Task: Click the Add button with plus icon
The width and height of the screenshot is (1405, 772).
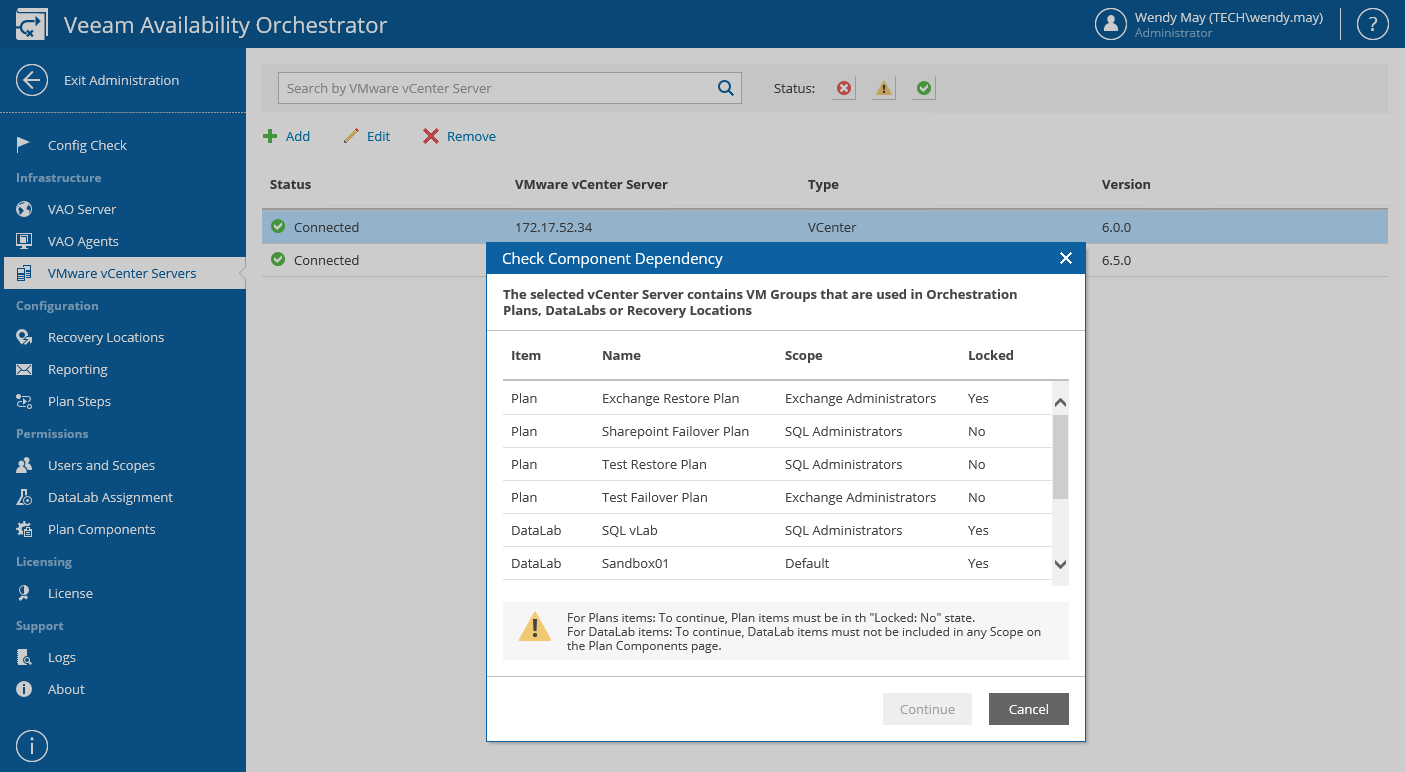Action: [287, 136]
